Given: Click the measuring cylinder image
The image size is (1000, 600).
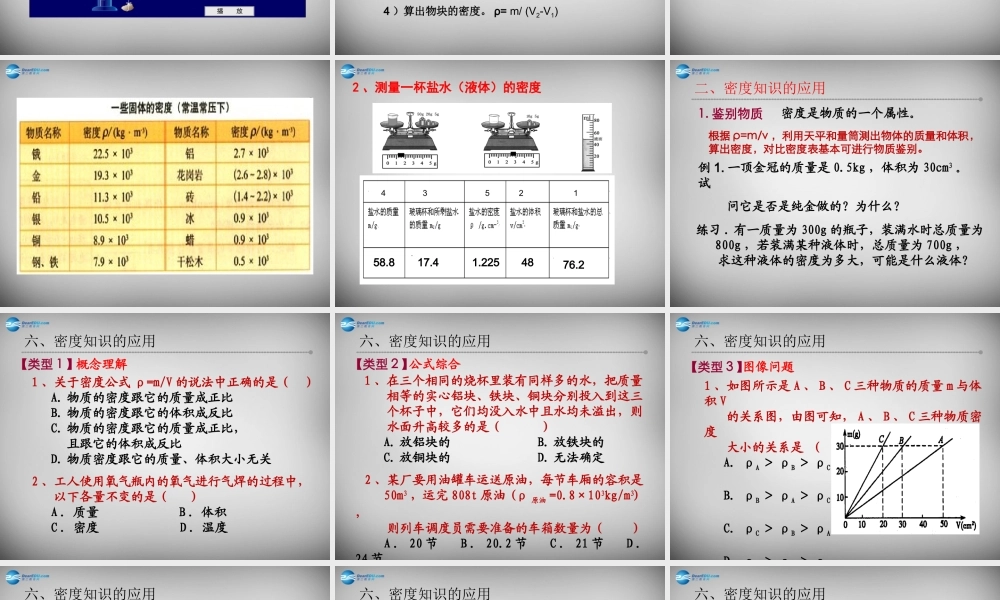Looking at the screenshot, I should coord(590,142).
